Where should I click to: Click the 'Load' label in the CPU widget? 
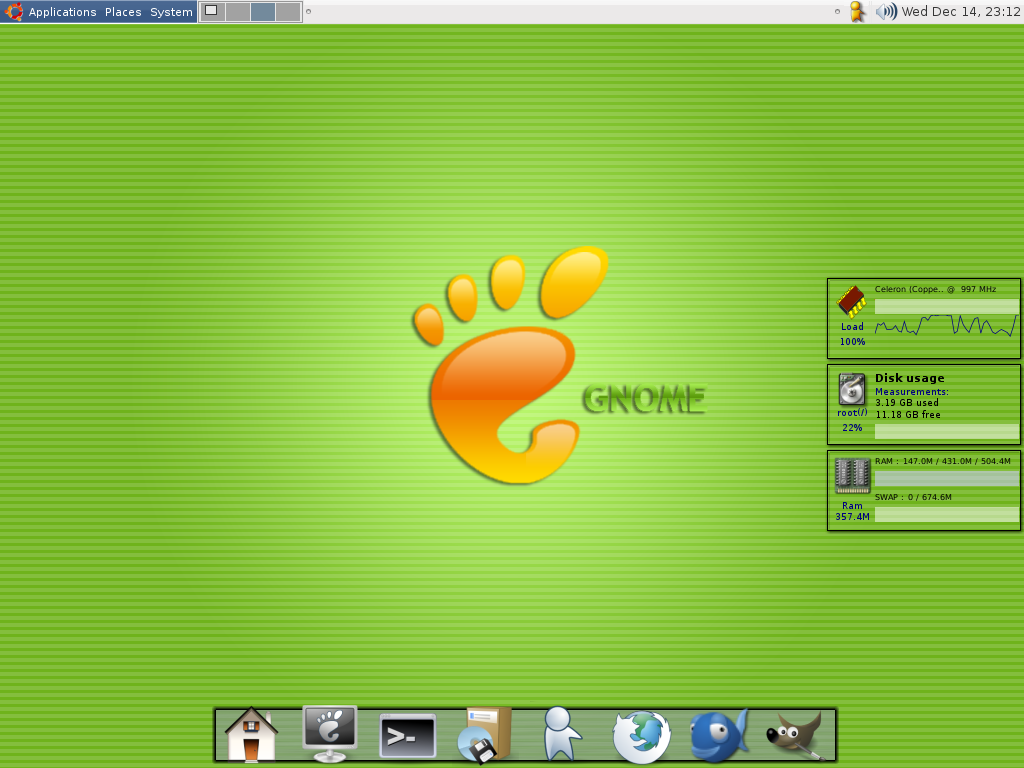(852, 327)
